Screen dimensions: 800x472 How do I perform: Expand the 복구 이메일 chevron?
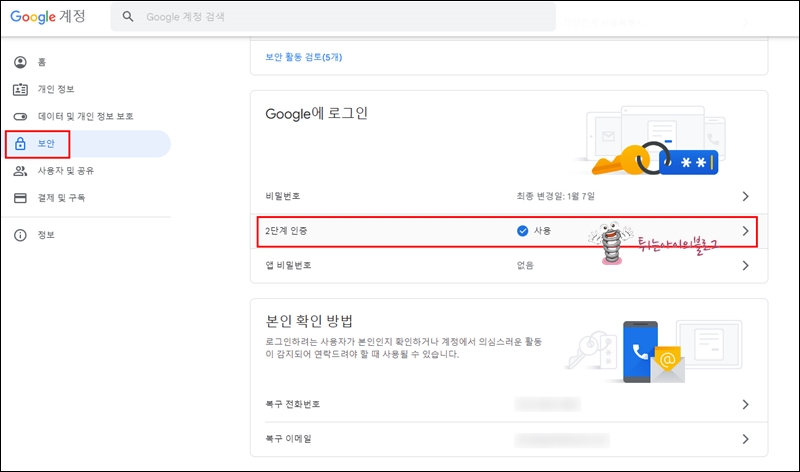pyautogui.click(x=745, y=439)
